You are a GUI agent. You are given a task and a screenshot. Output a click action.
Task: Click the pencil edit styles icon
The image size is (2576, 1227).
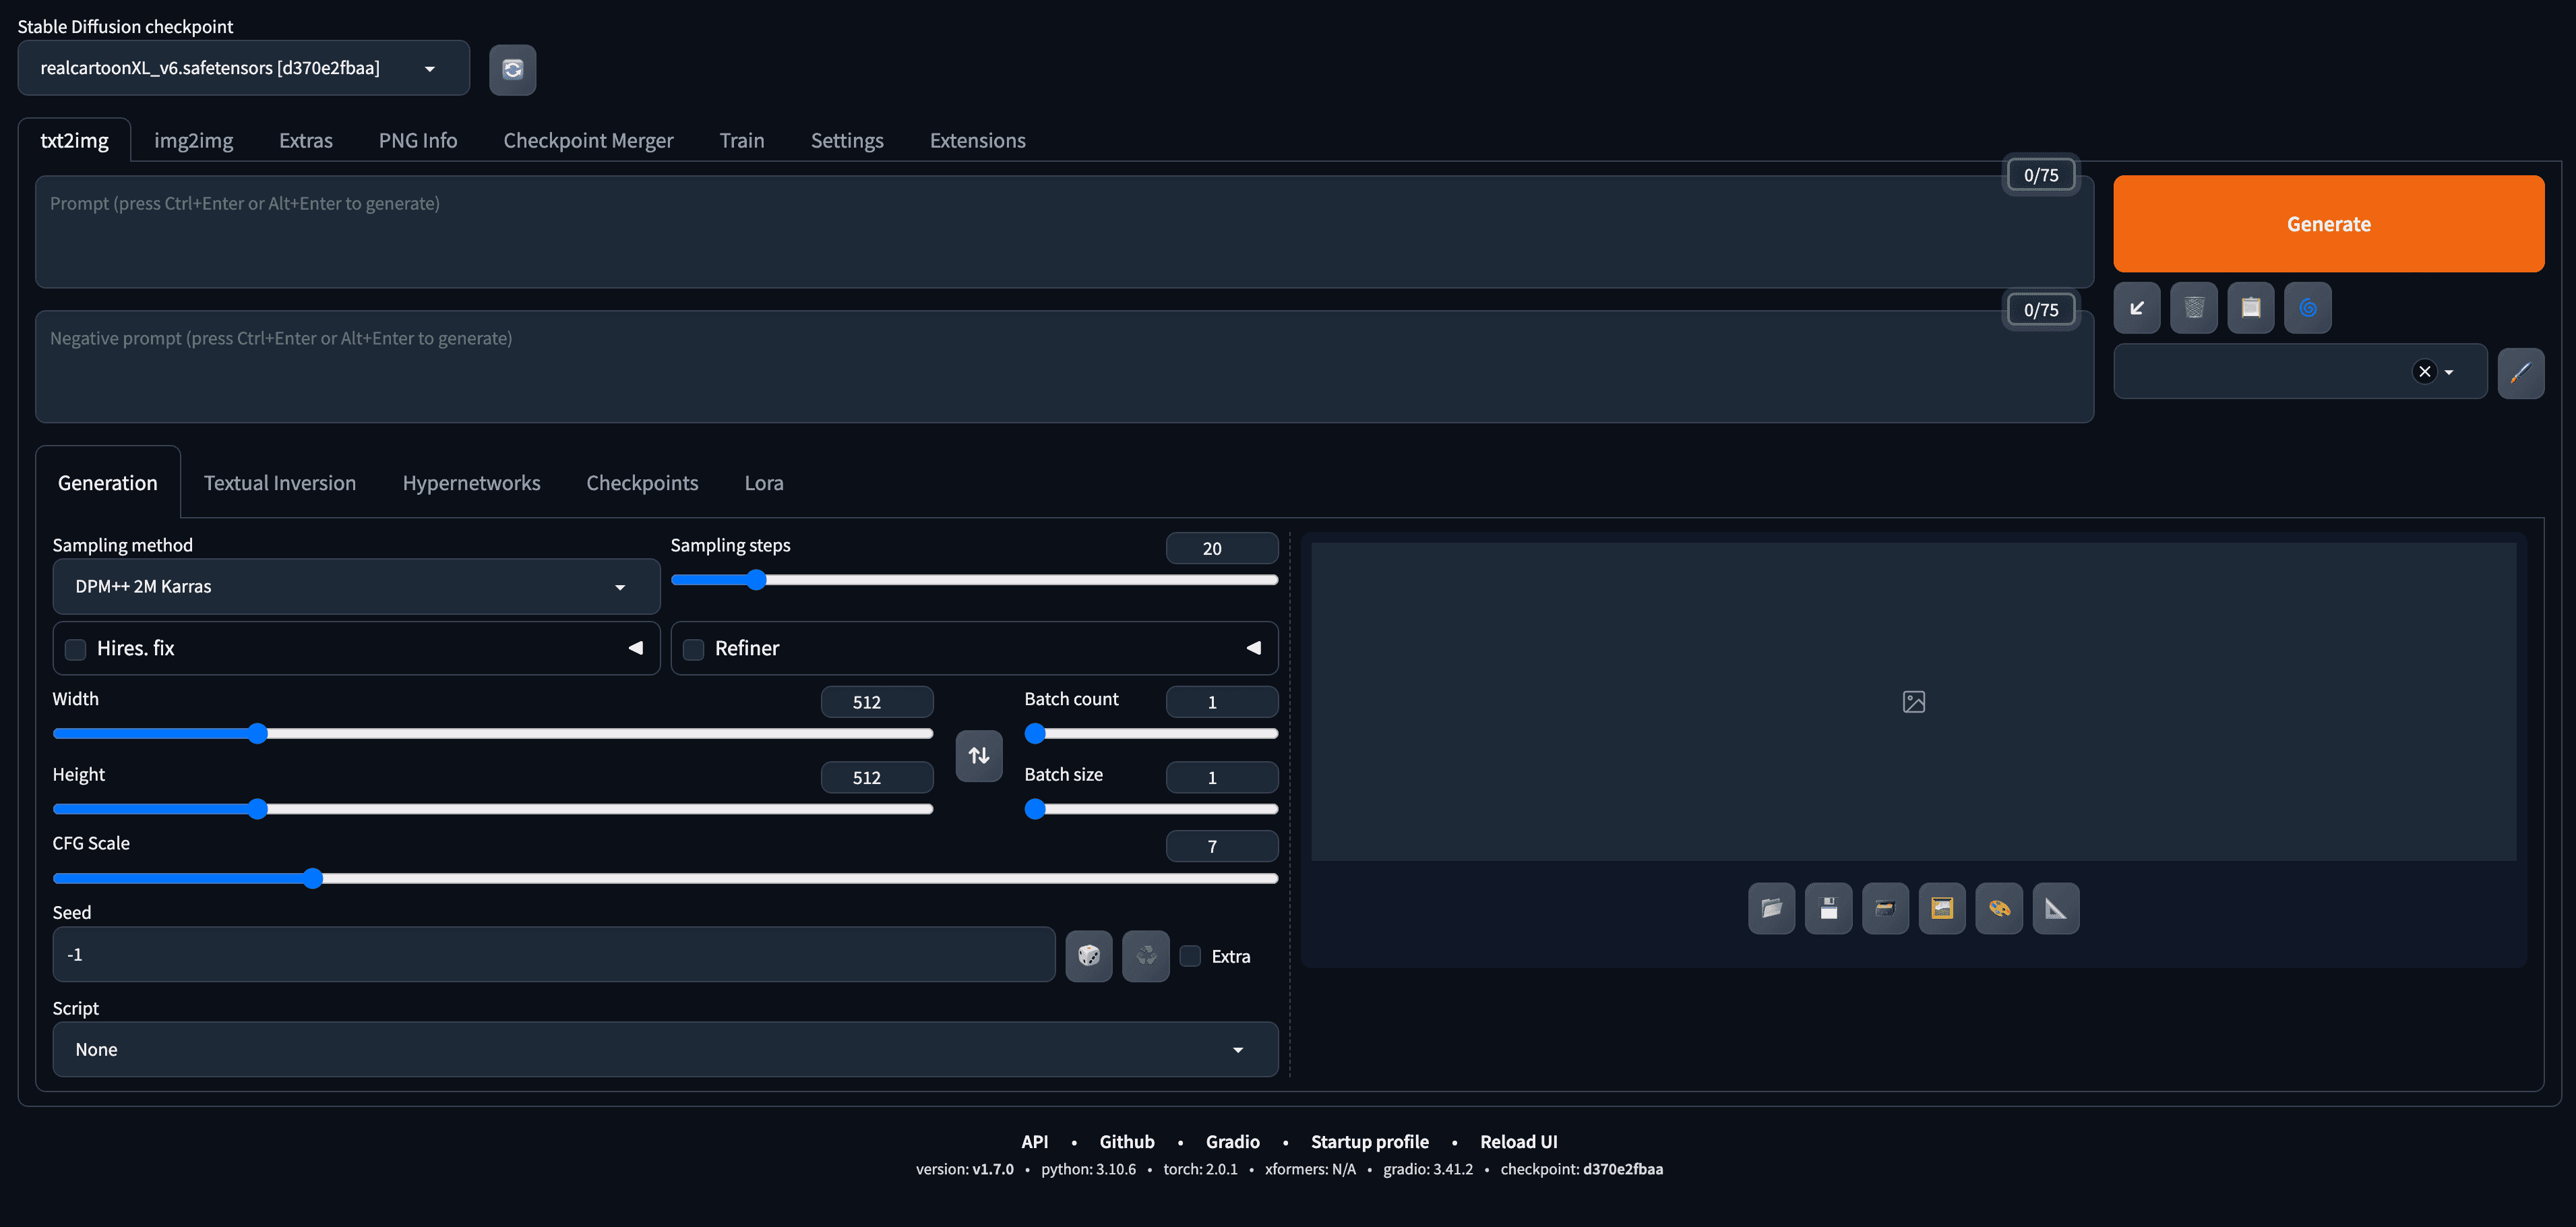click(x=2520, y=373)
